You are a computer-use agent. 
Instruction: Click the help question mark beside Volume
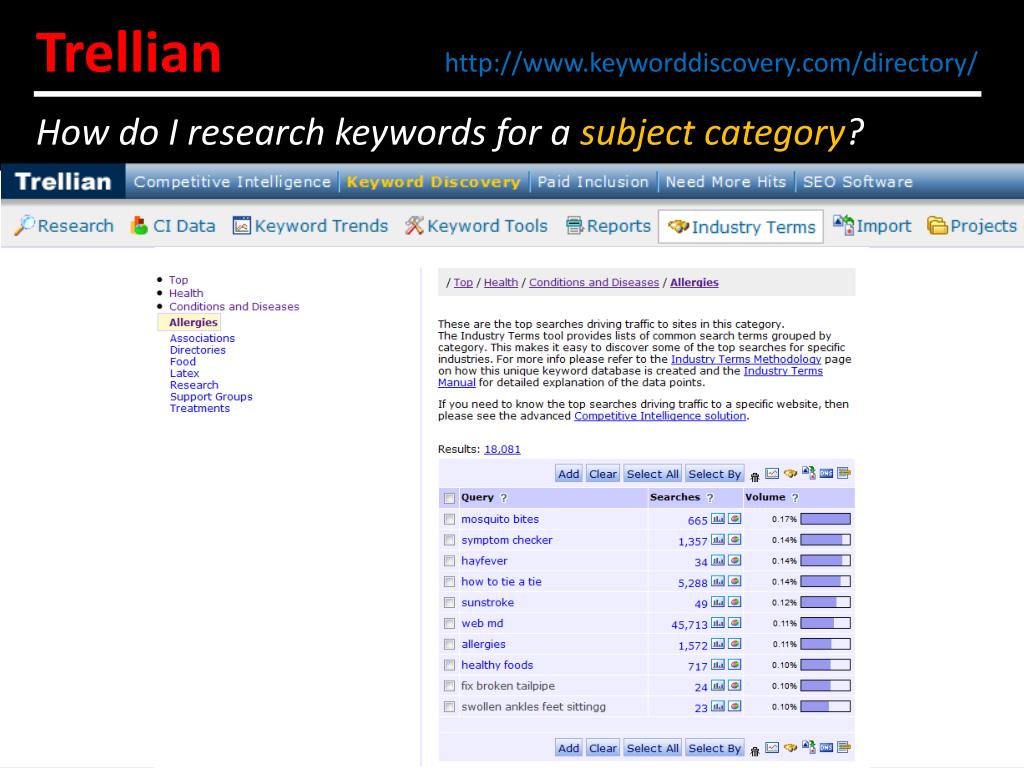795,498
